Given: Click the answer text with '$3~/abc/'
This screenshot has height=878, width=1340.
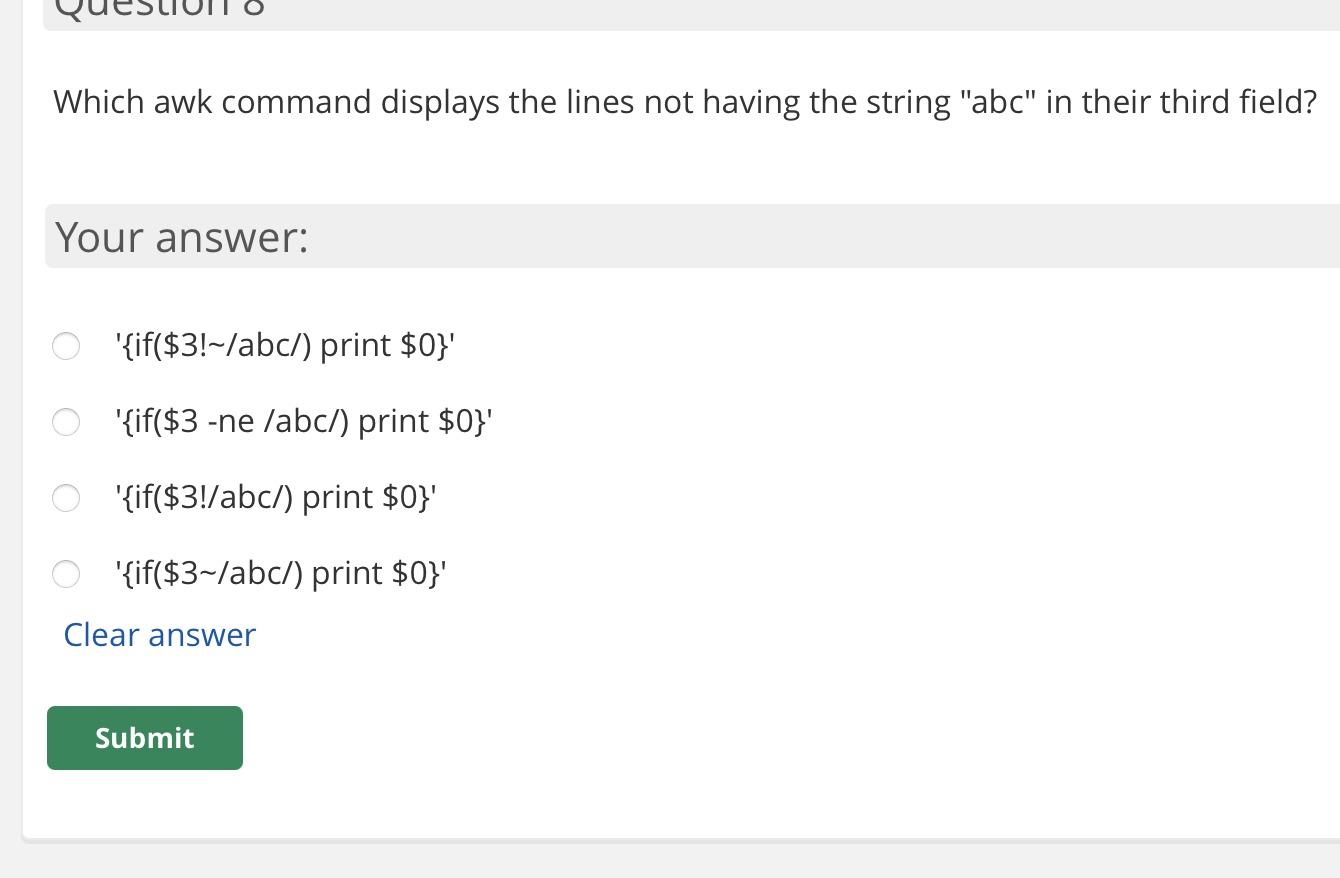Looking at the screenshot, I should (x=280, y=572).
